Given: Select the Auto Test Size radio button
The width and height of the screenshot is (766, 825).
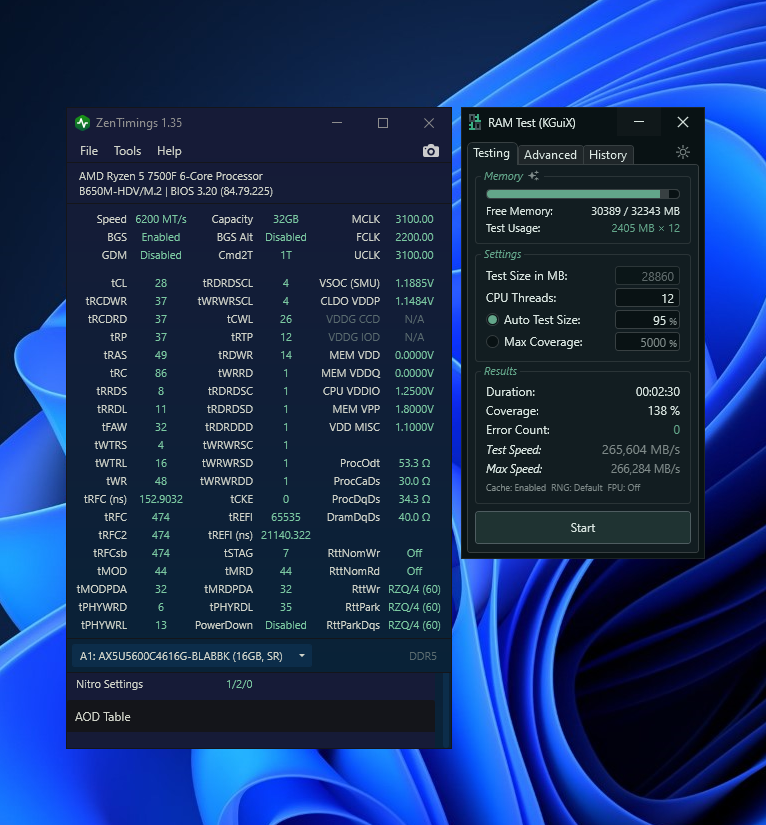Looking at the screenshot, I should pyautogui.click(x=492, y=320).
